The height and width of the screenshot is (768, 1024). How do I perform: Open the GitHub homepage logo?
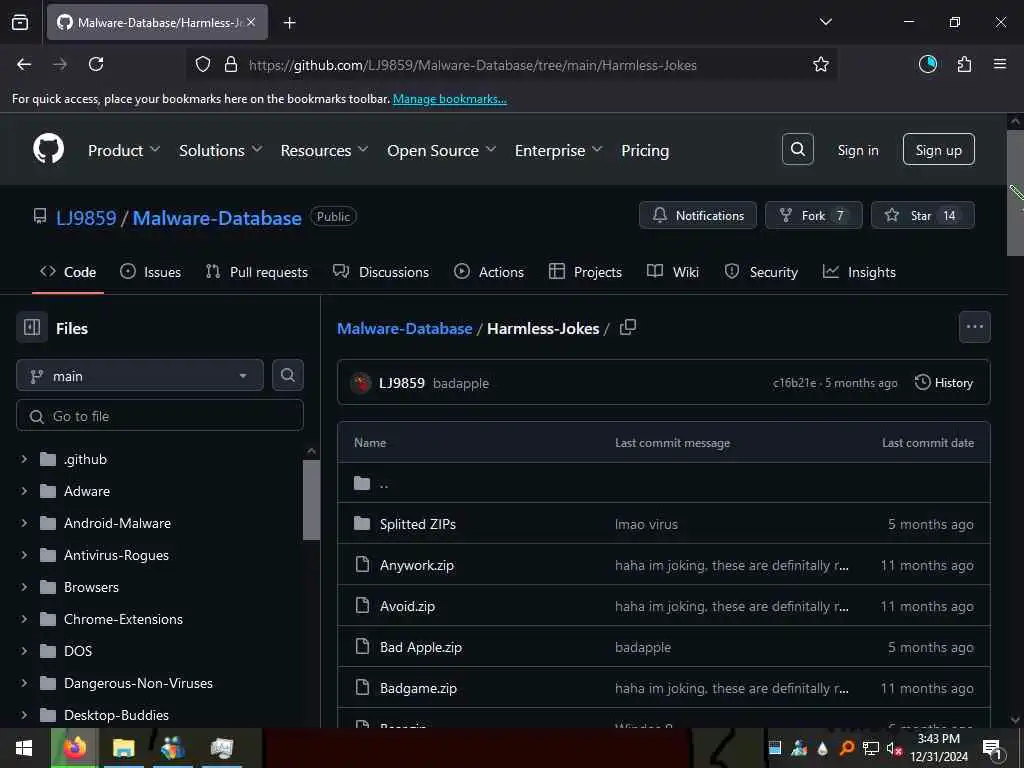tap(48, 150)
